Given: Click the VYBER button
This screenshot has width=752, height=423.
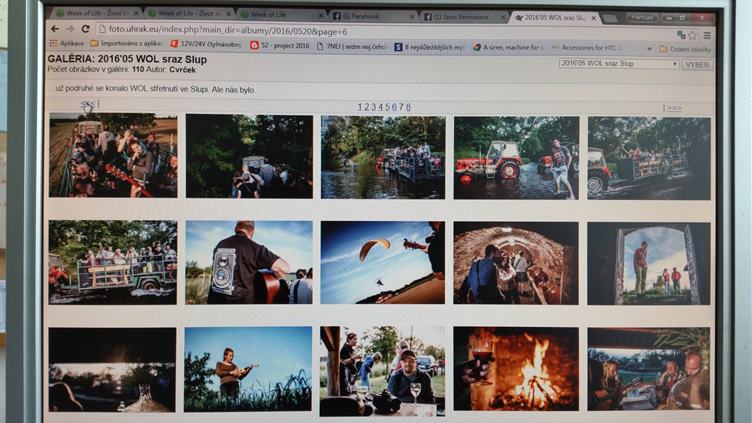Looking at the screenshot, I should pos(697,65).
